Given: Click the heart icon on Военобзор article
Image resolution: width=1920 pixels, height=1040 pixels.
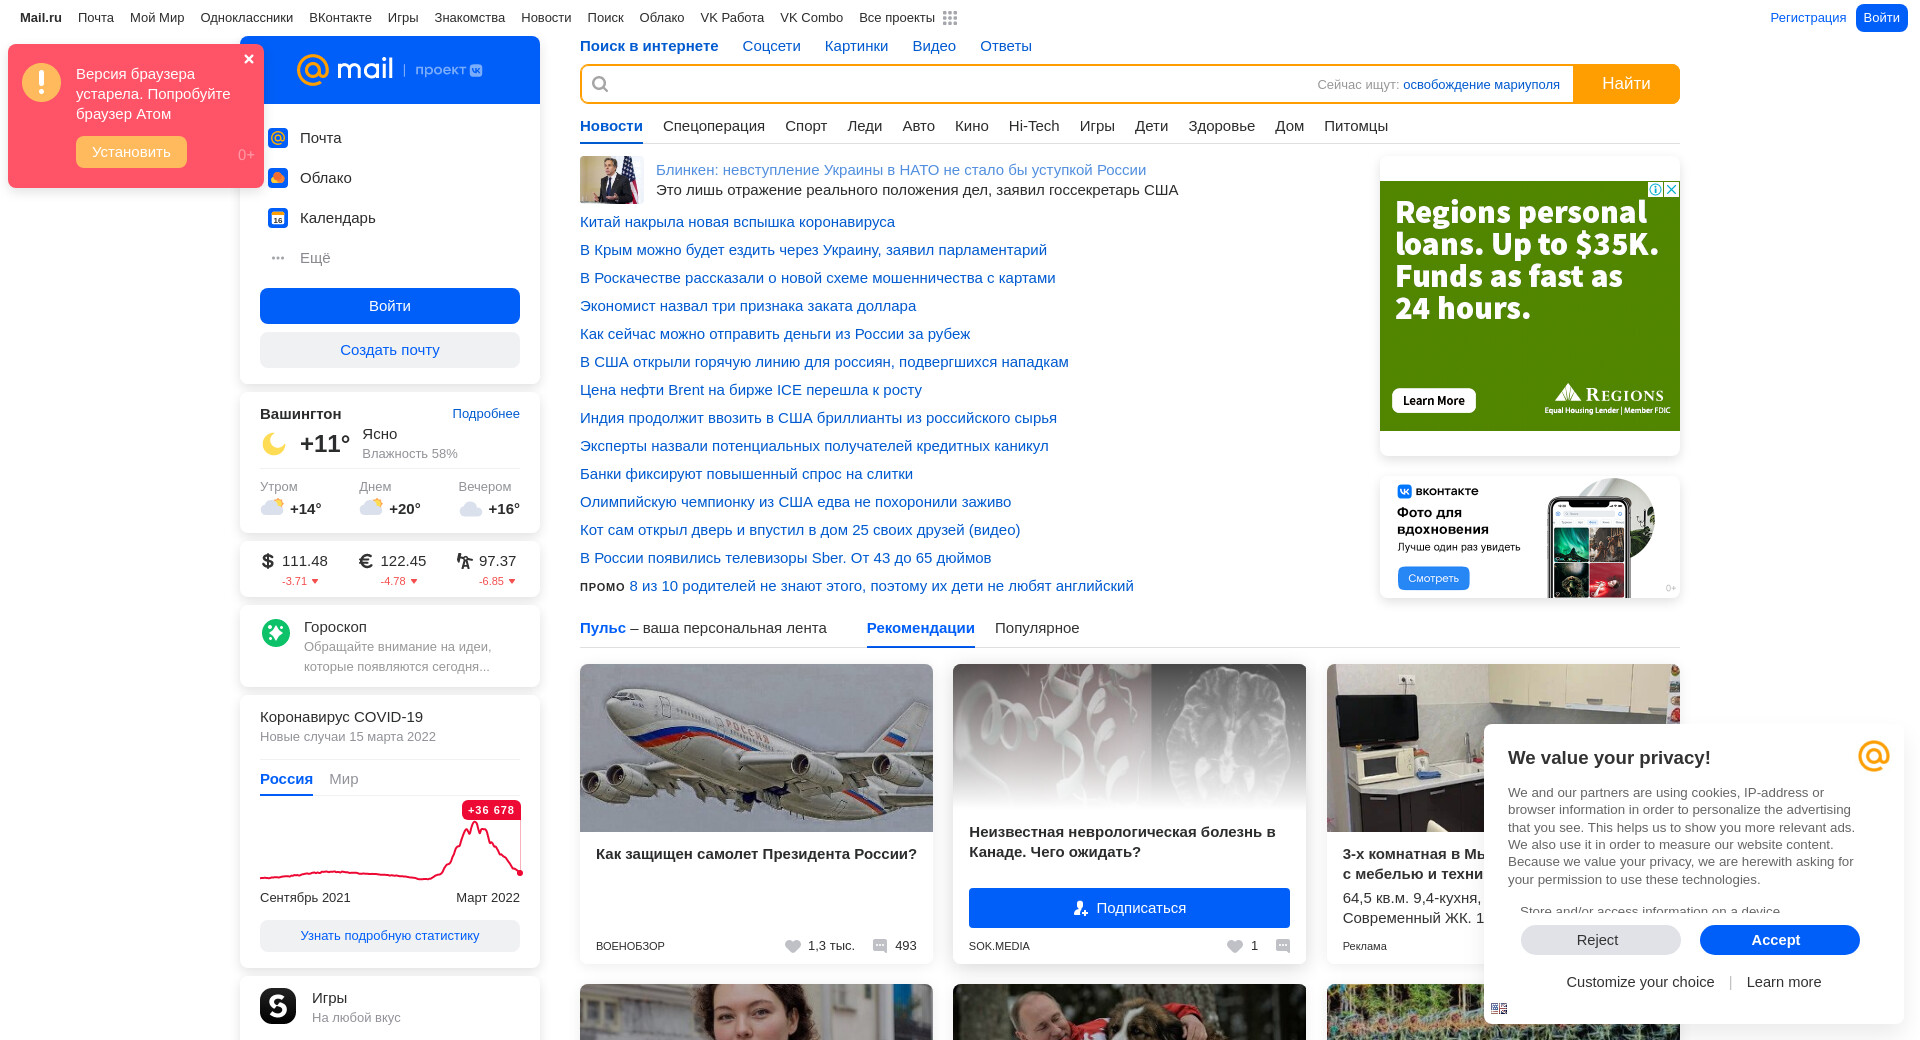Looking at the screenshot, I should point(793,946).
